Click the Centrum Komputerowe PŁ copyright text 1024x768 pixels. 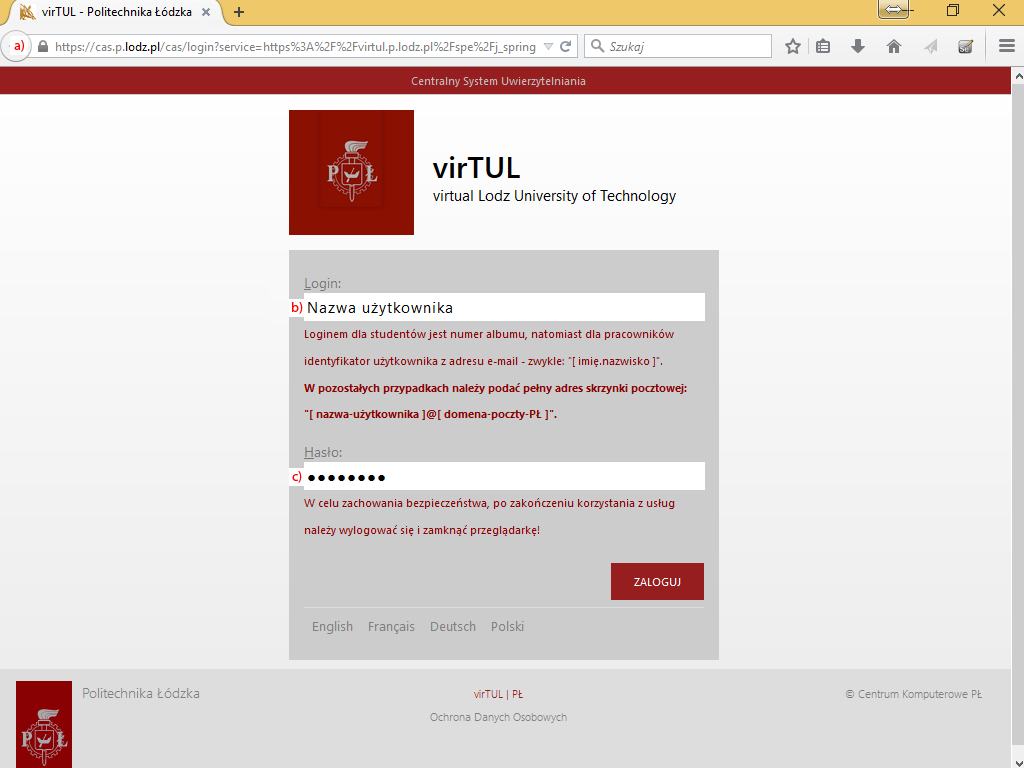coord(914,694)
